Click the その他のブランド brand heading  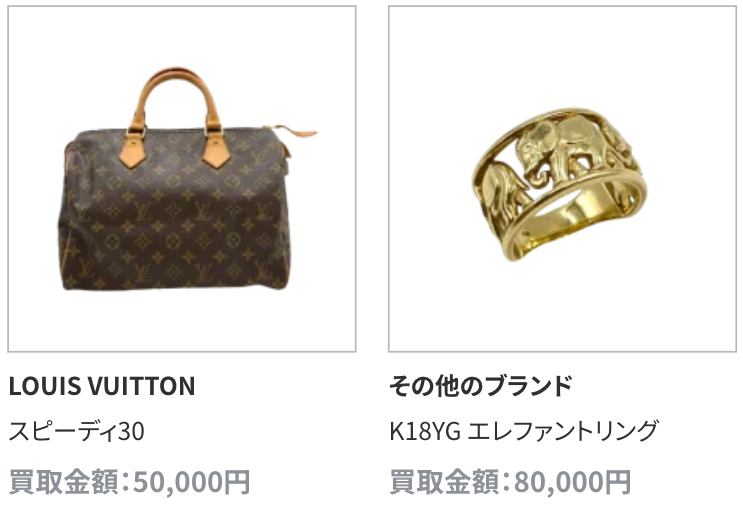481,386
